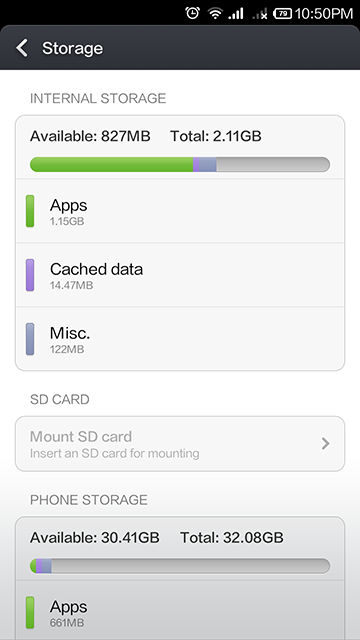Tap the second SIM no-signal icon

pyautogui.click(x=260, y=14)
